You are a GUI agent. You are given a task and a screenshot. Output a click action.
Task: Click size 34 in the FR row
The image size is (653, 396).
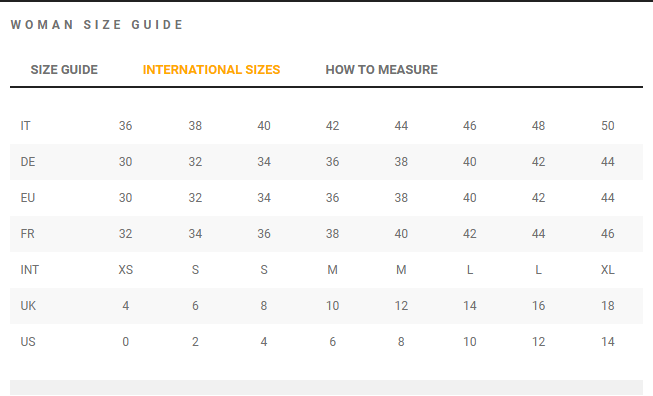point(195,234)
